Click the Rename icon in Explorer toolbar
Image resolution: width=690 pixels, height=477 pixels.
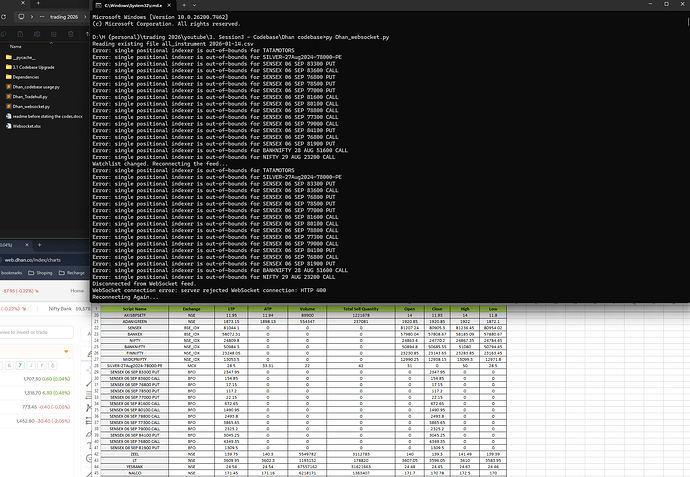click(37, 34)
